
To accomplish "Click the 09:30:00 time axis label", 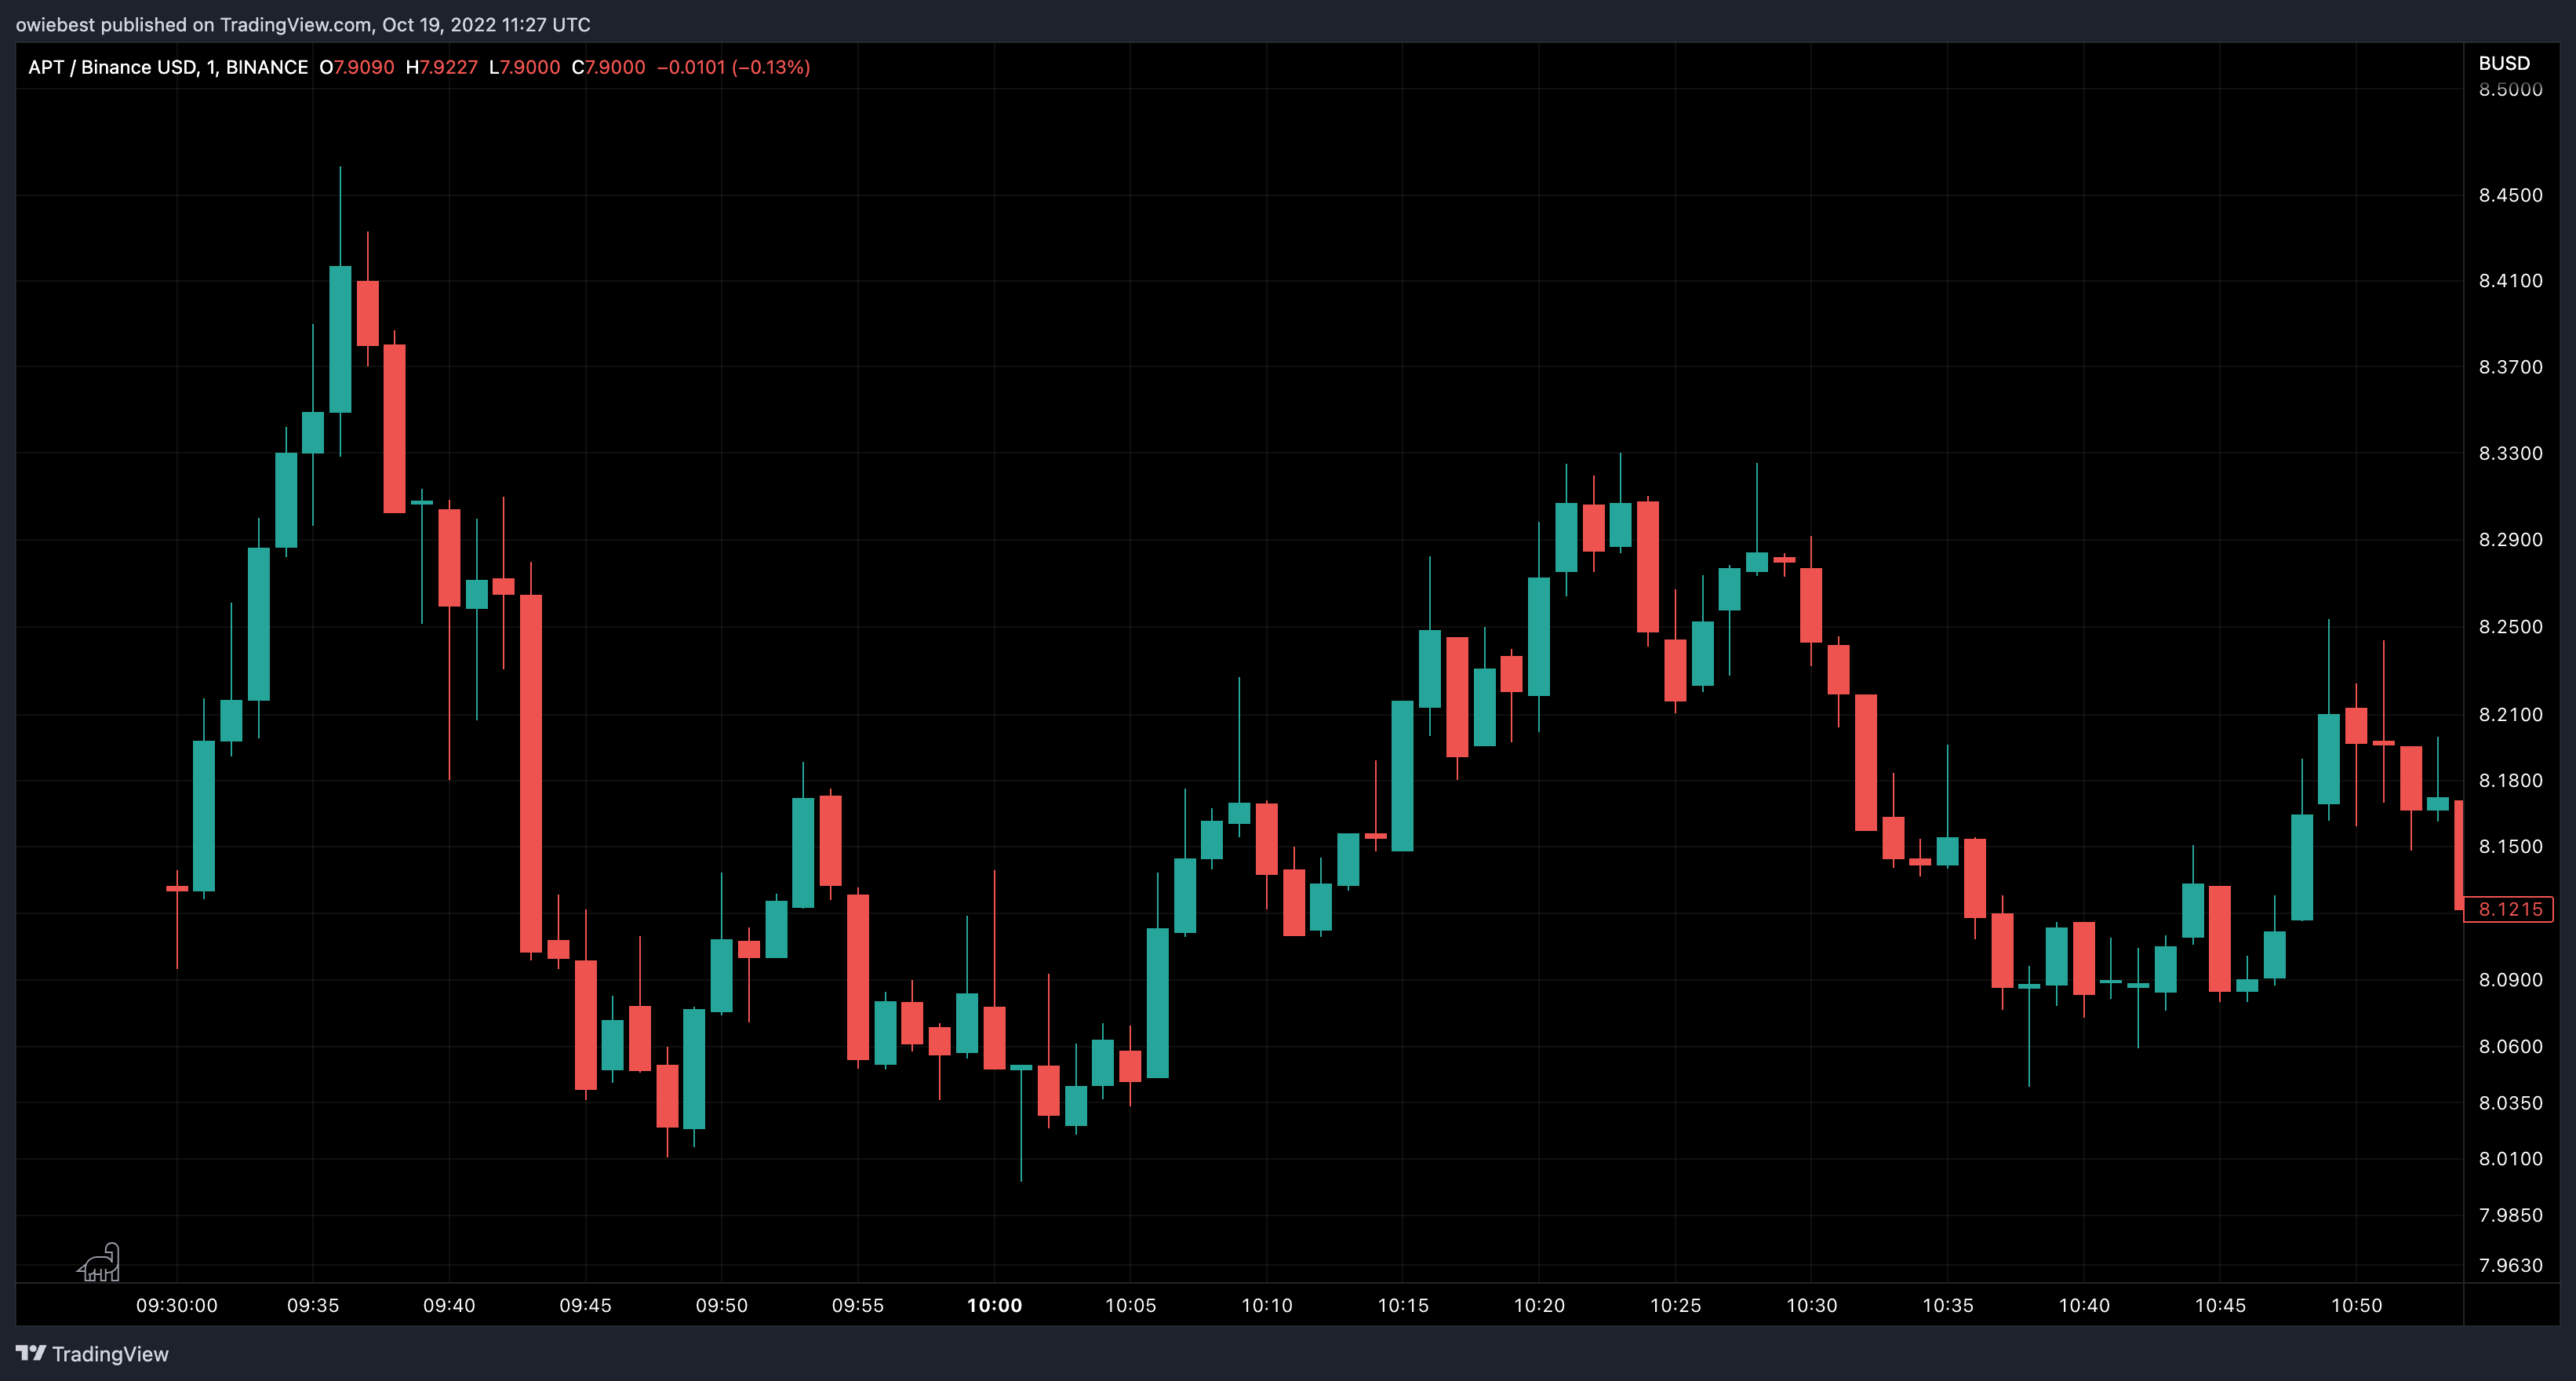I will point(176,1305).
